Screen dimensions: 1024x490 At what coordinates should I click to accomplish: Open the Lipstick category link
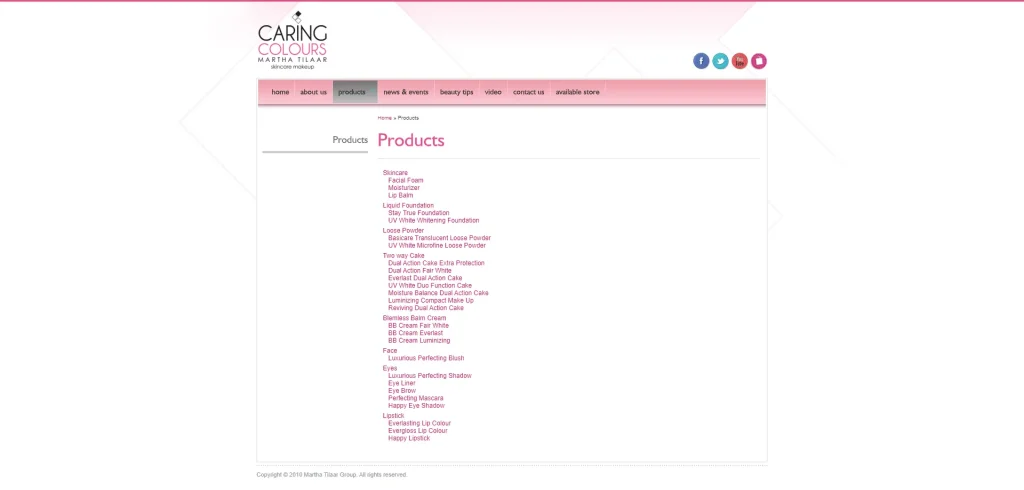393,416
